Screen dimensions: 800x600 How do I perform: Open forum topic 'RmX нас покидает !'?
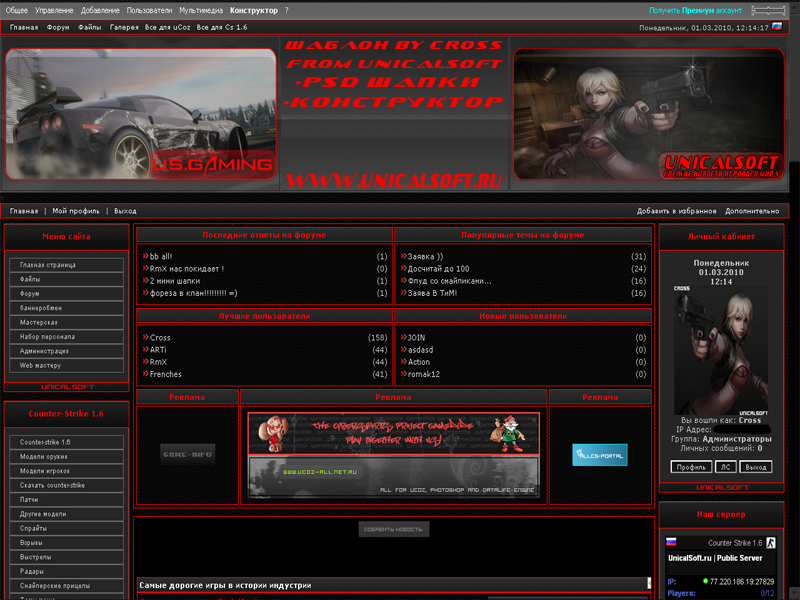187,269
